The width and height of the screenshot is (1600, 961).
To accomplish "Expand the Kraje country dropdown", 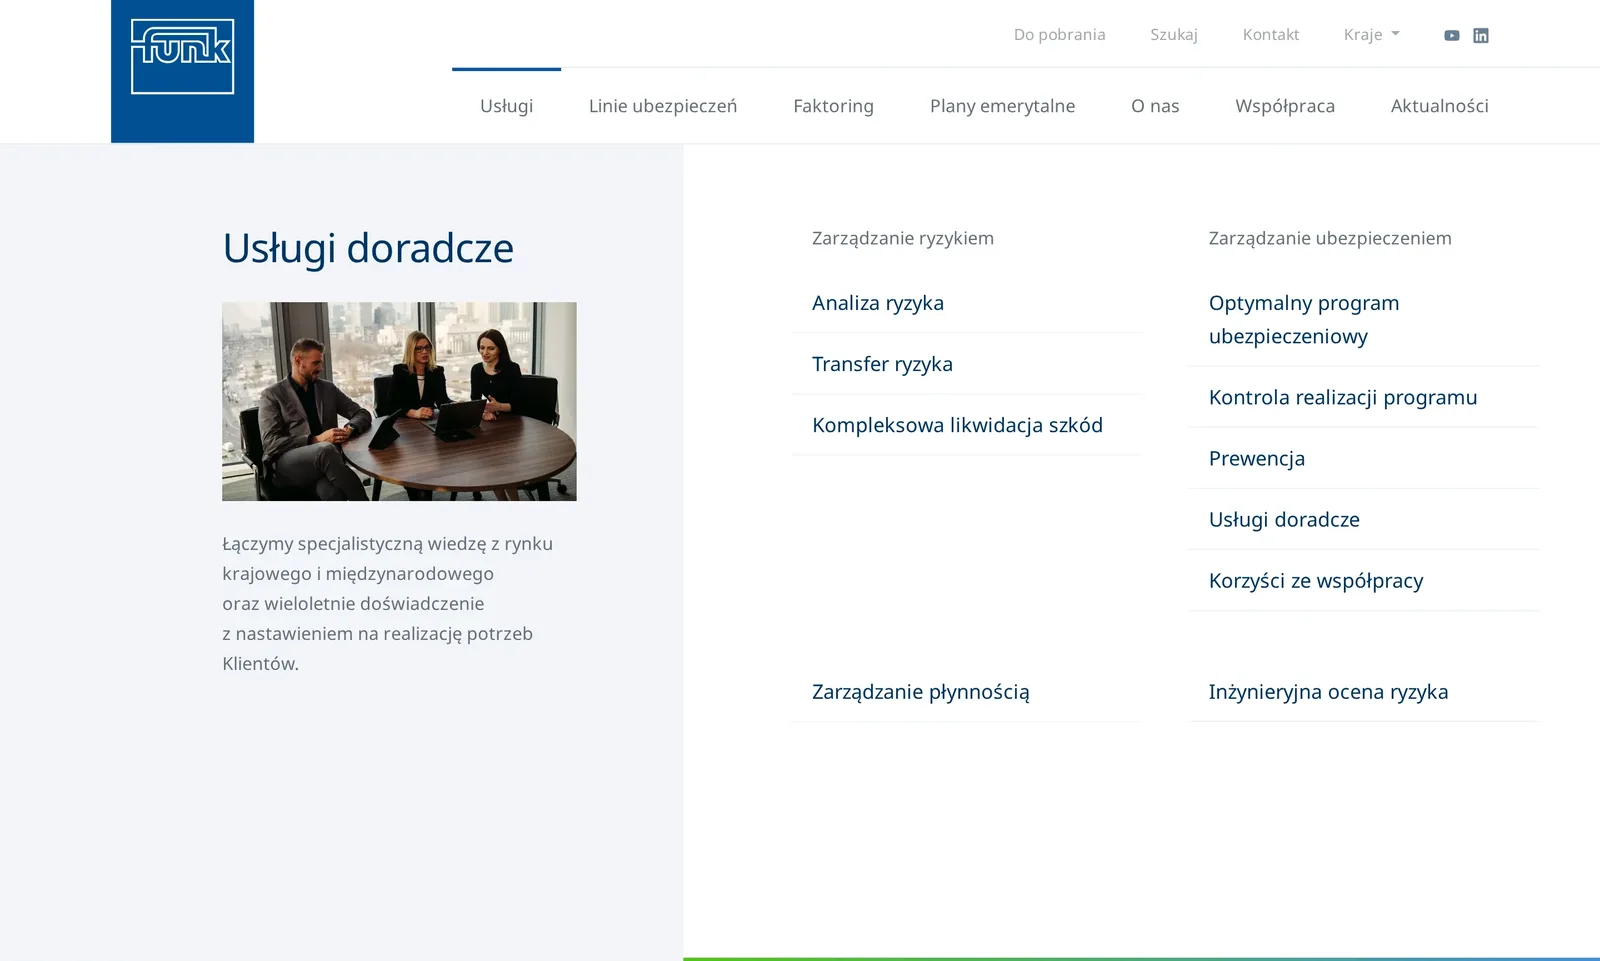I will [1371, 34].
